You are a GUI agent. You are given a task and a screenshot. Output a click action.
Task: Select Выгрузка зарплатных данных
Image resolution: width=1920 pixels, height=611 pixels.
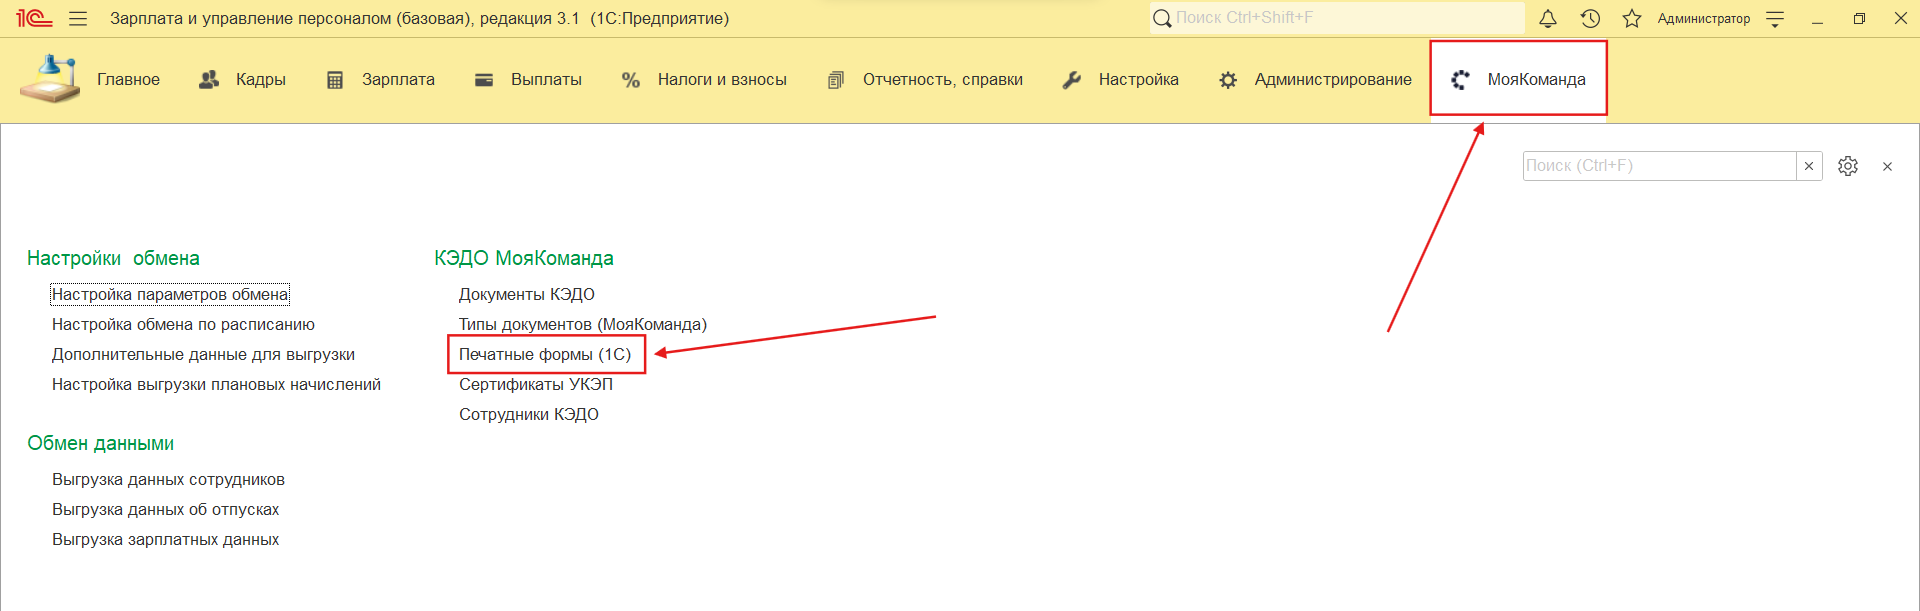[x=165, y=539]
